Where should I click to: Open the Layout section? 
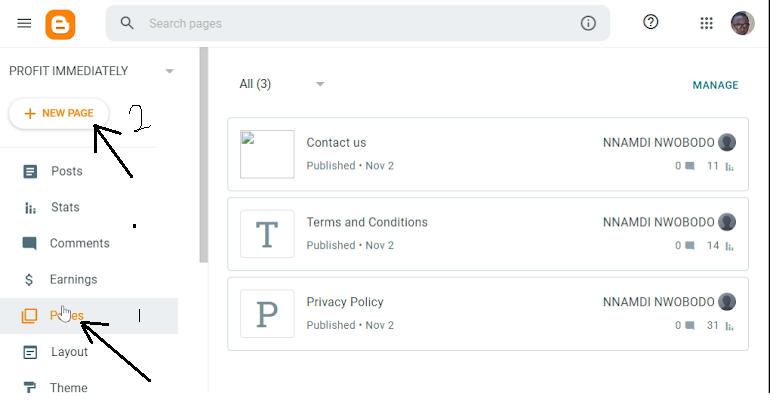[x=69, y=352]
